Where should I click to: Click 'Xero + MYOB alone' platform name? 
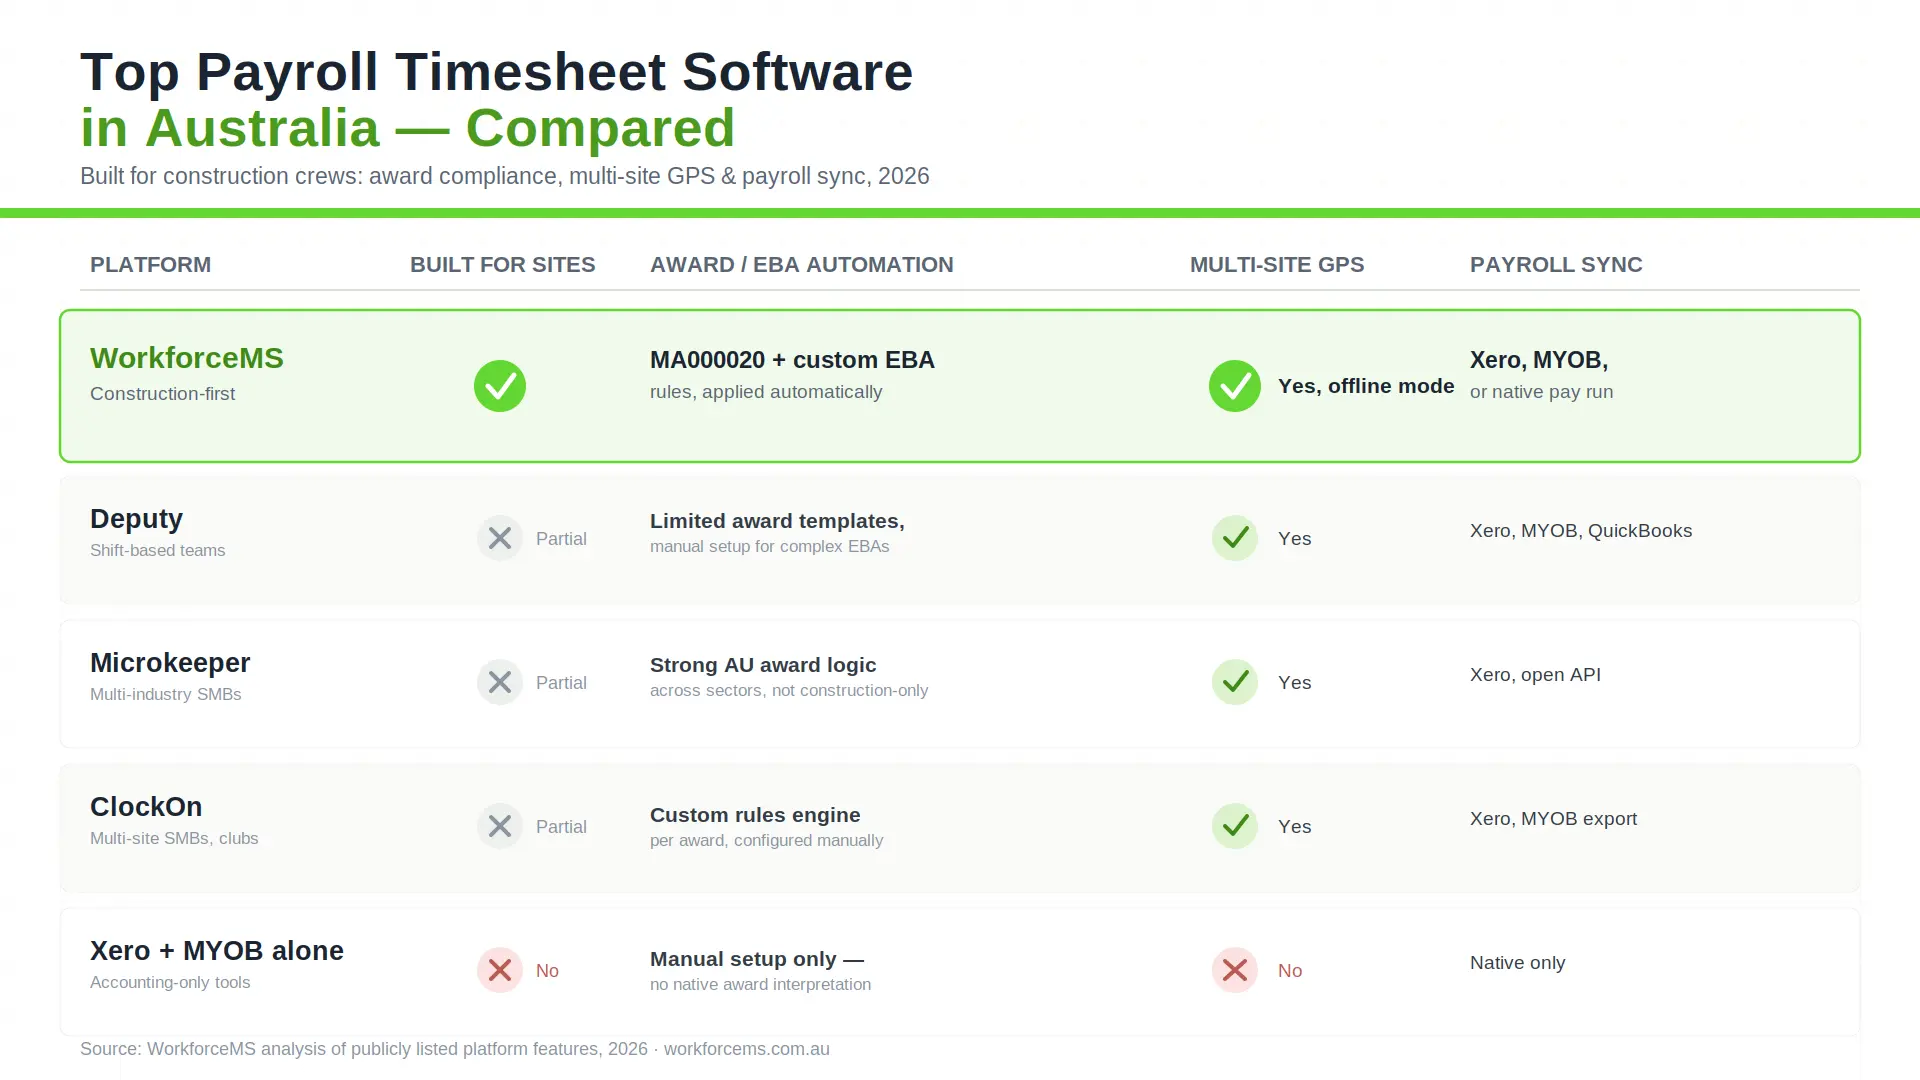(x=217, y=951)
